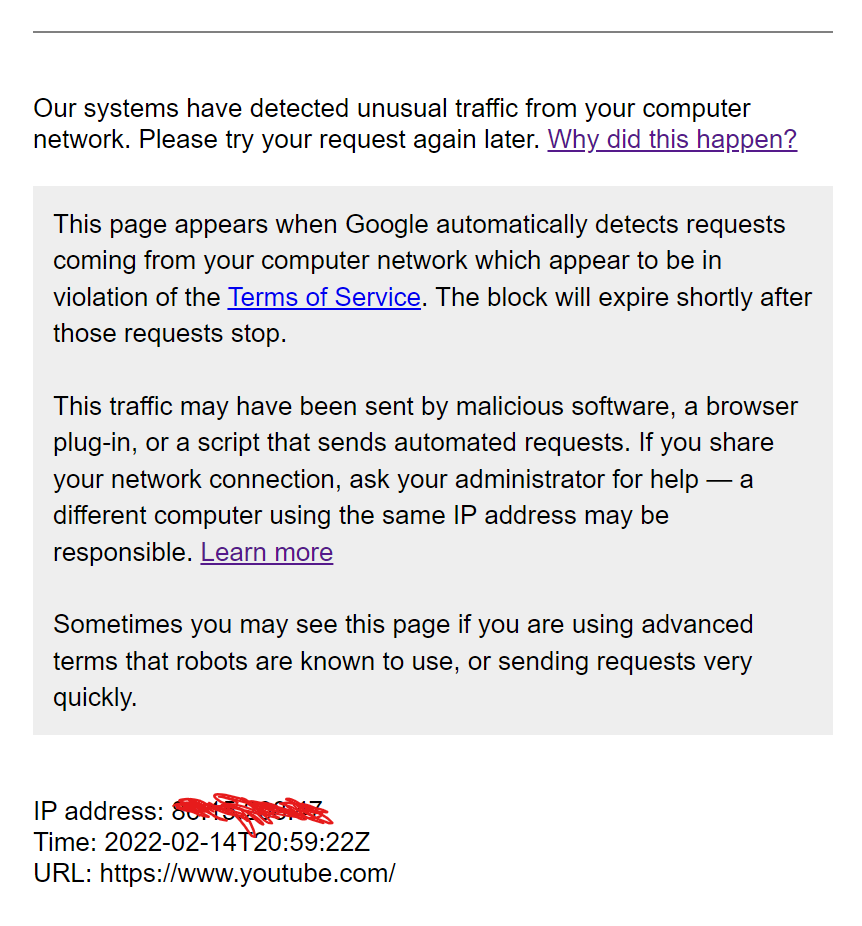Viewport: 862px width, 926px height.
Task: Click the https://www.youtube.com/ URL text
Action: [247, 873]
